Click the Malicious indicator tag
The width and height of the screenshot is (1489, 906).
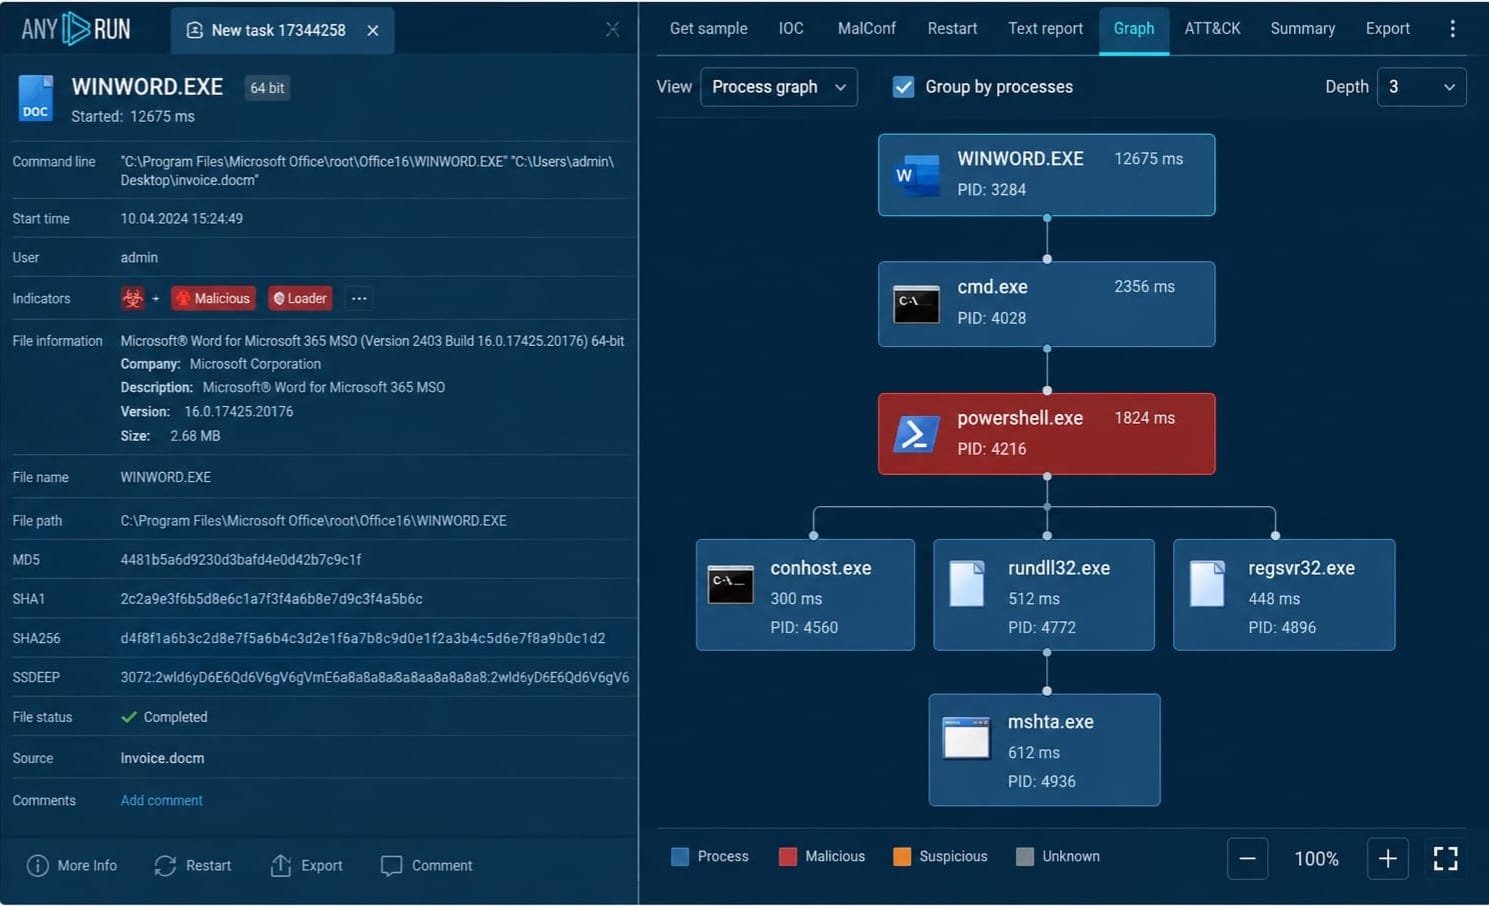(x=213, y=298)
